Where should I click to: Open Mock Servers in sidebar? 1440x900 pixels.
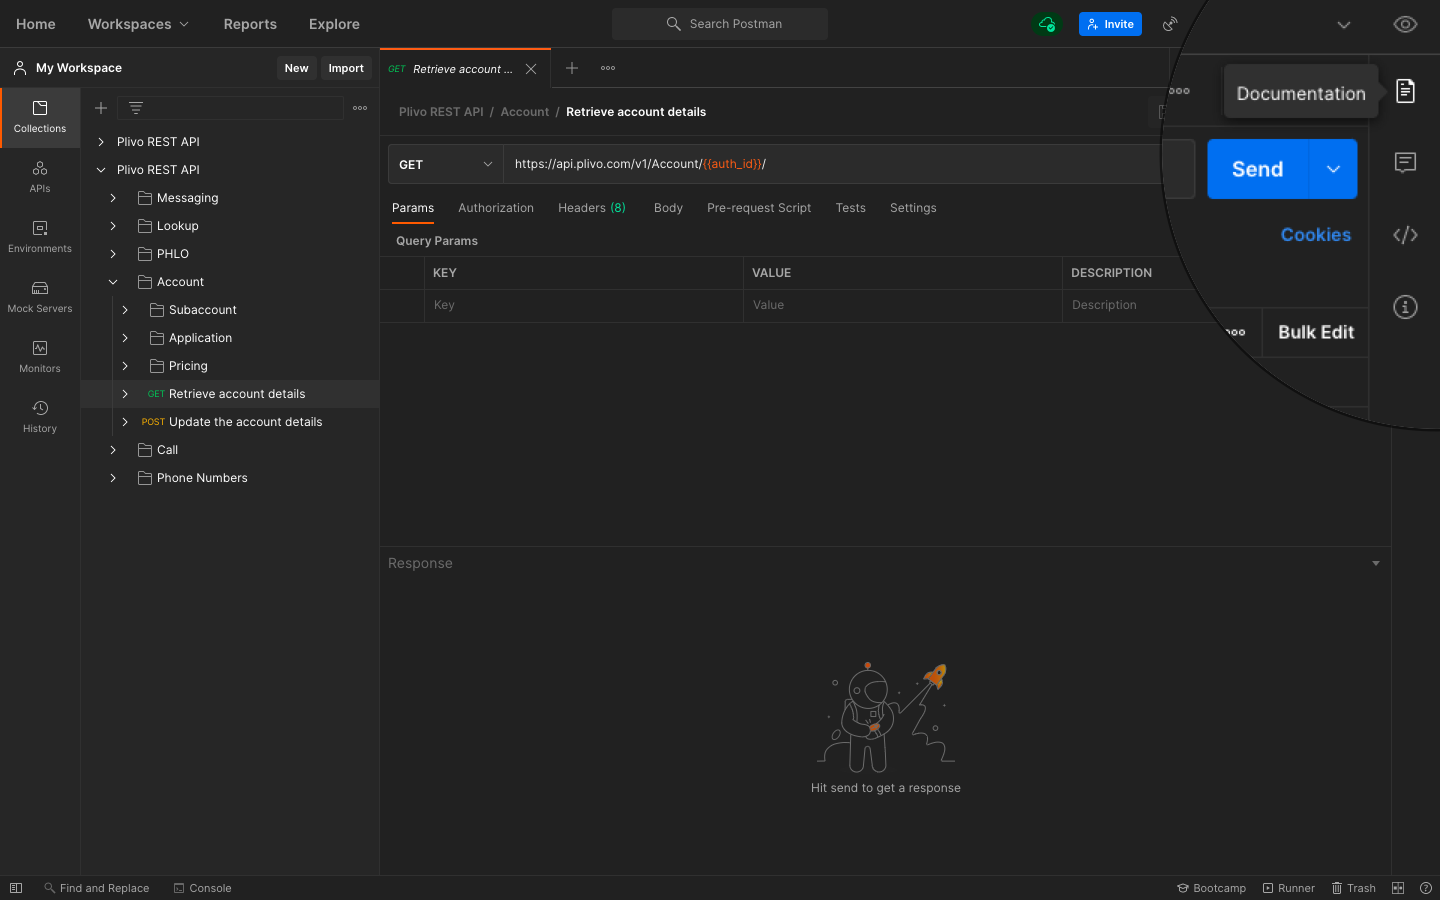click(x=40, y=296)
